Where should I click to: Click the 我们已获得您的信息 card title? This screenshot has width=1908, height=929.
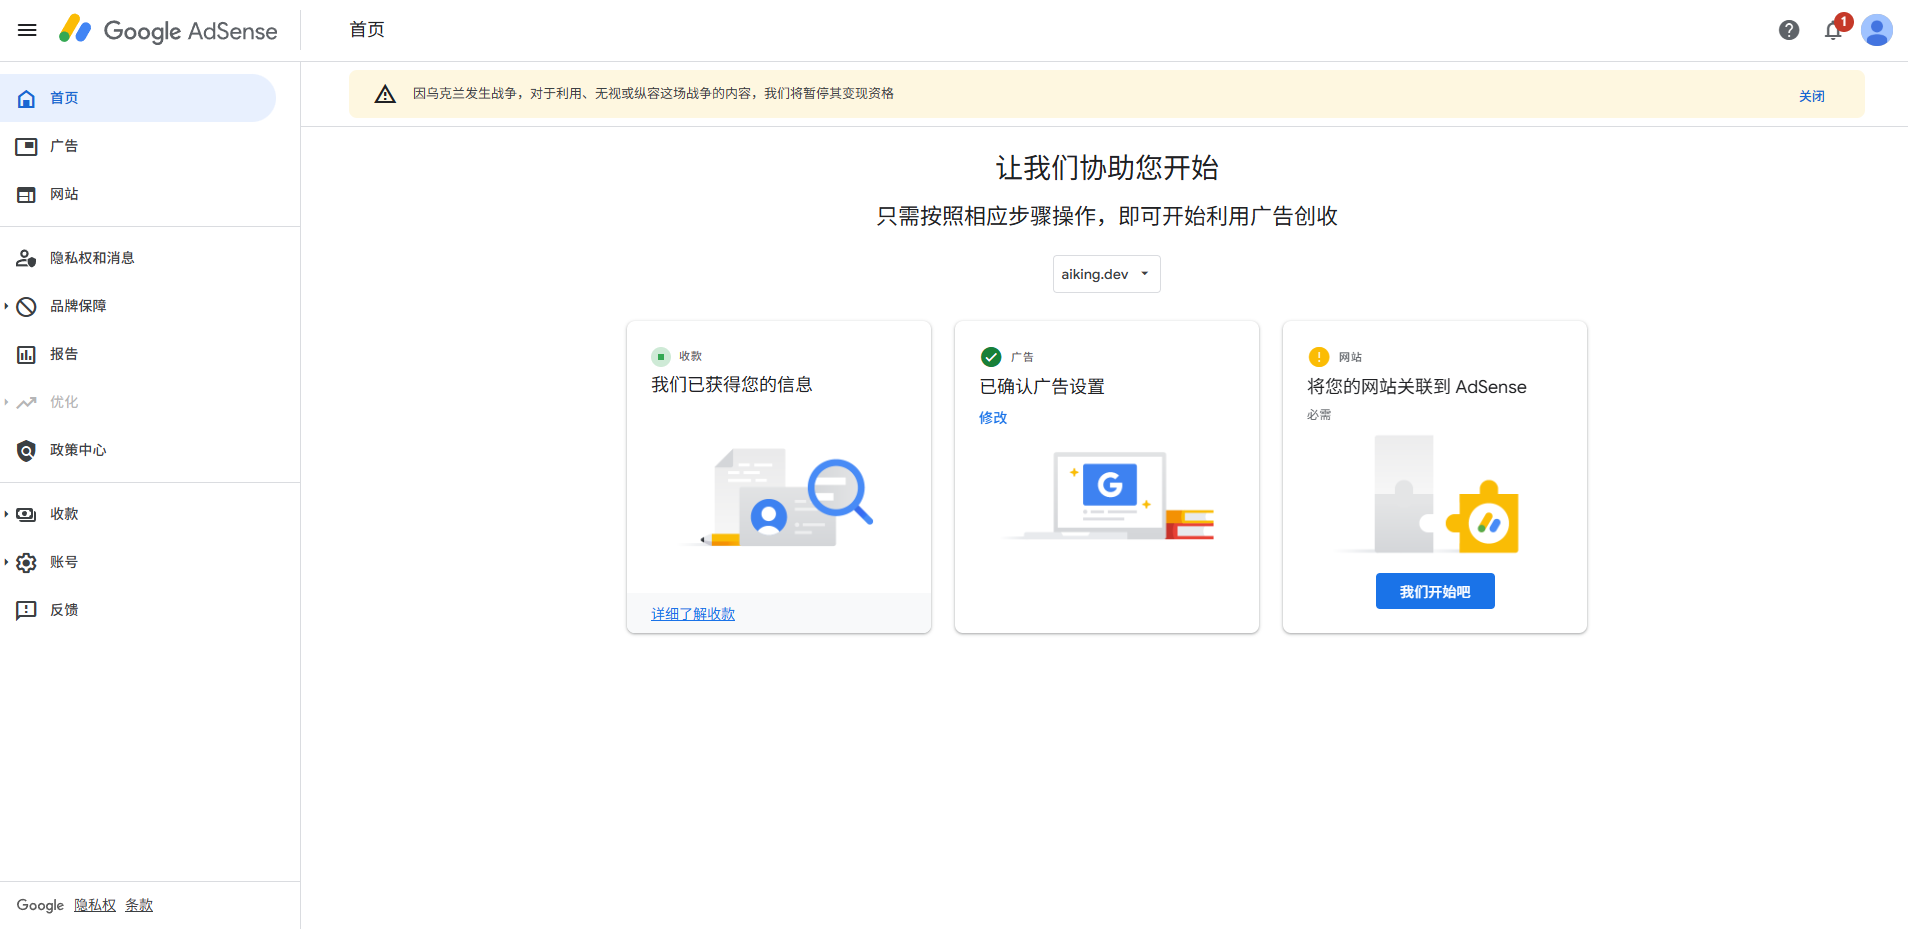pyautogui.click(x=732, y=385)
